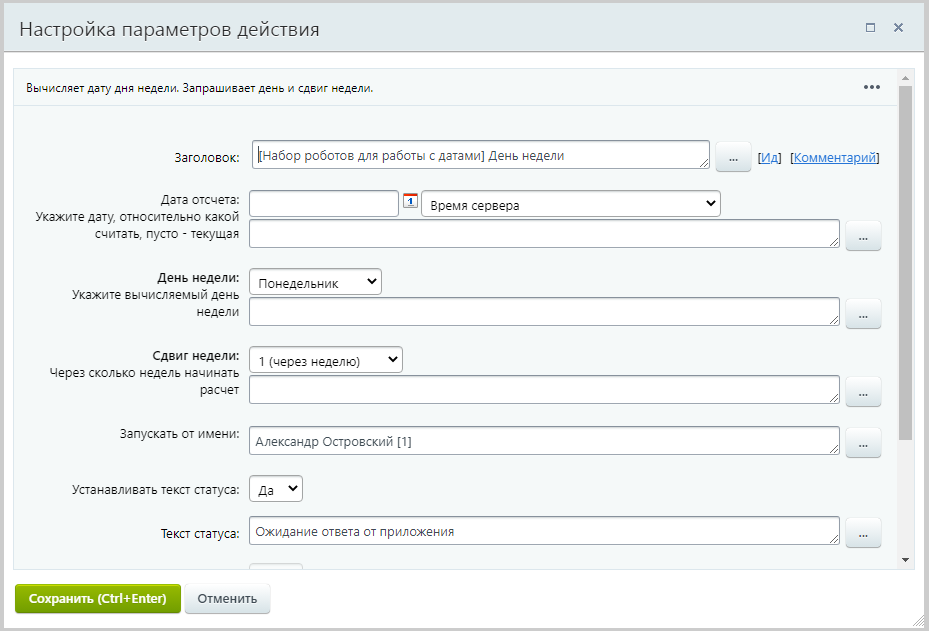Expand the 'Понедельник' day of week dropdown
Image resolution: width=929 pixels, height=631 pixels.
[x=315, y=282]
